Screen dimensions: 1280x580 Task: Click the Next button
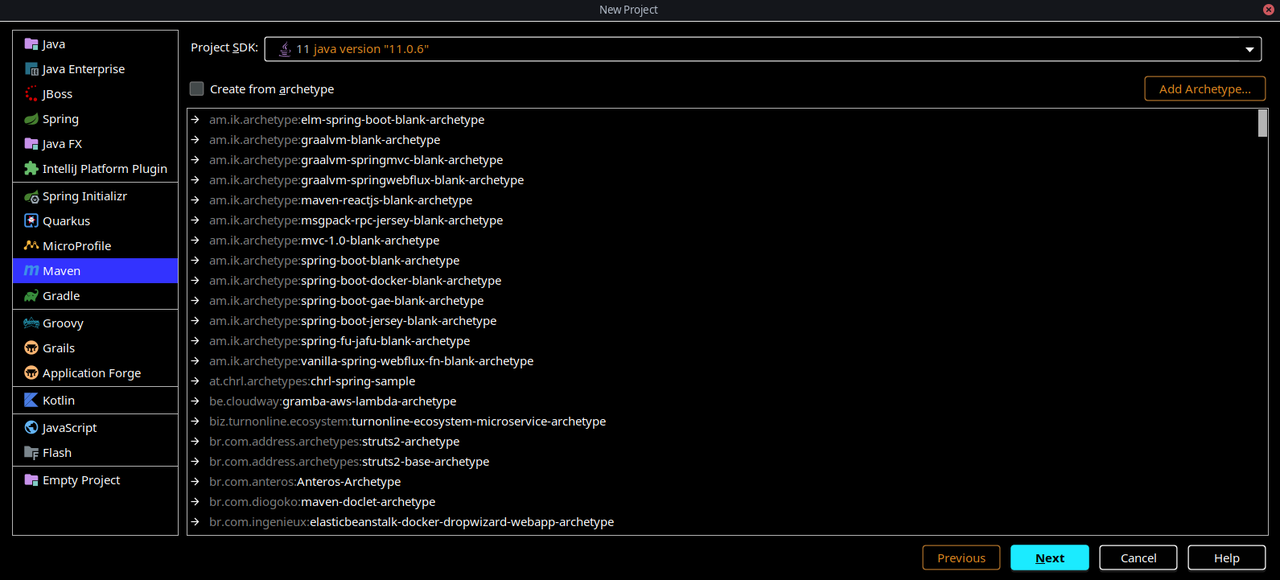[1049, 558]
